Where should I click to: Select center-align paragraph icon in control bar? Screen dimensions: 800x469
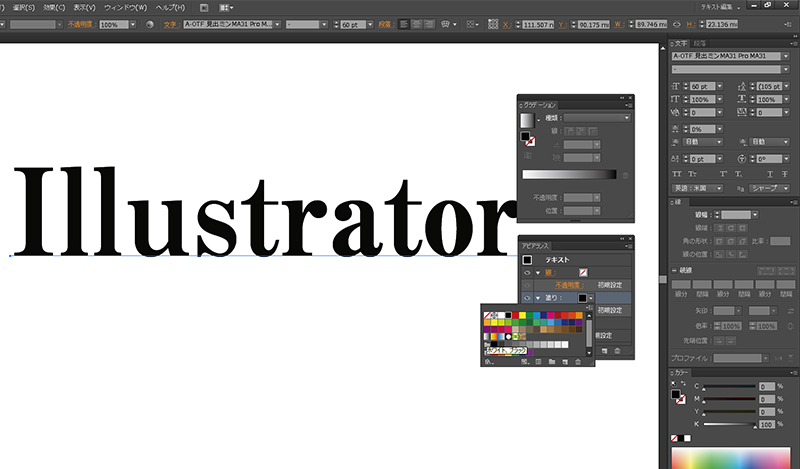tap(416, 24)
